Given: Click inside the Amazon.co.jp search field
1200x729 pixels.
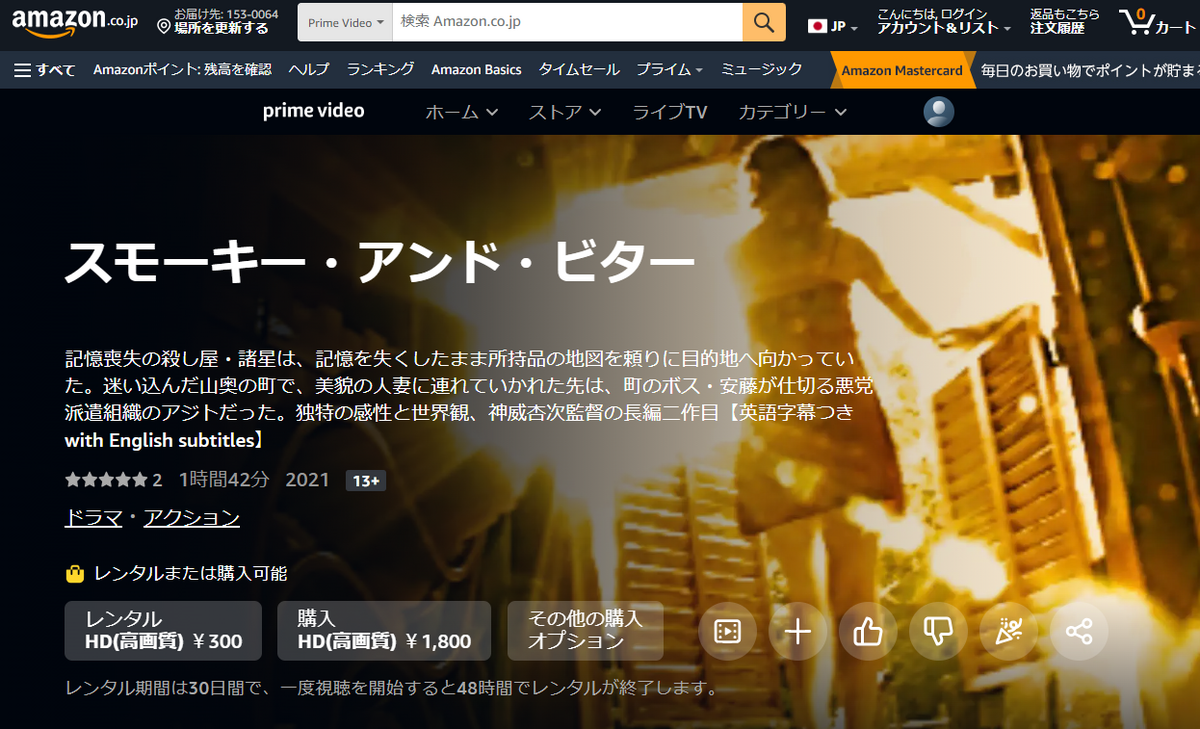Looking at the screenshot, I should (567, 22).
